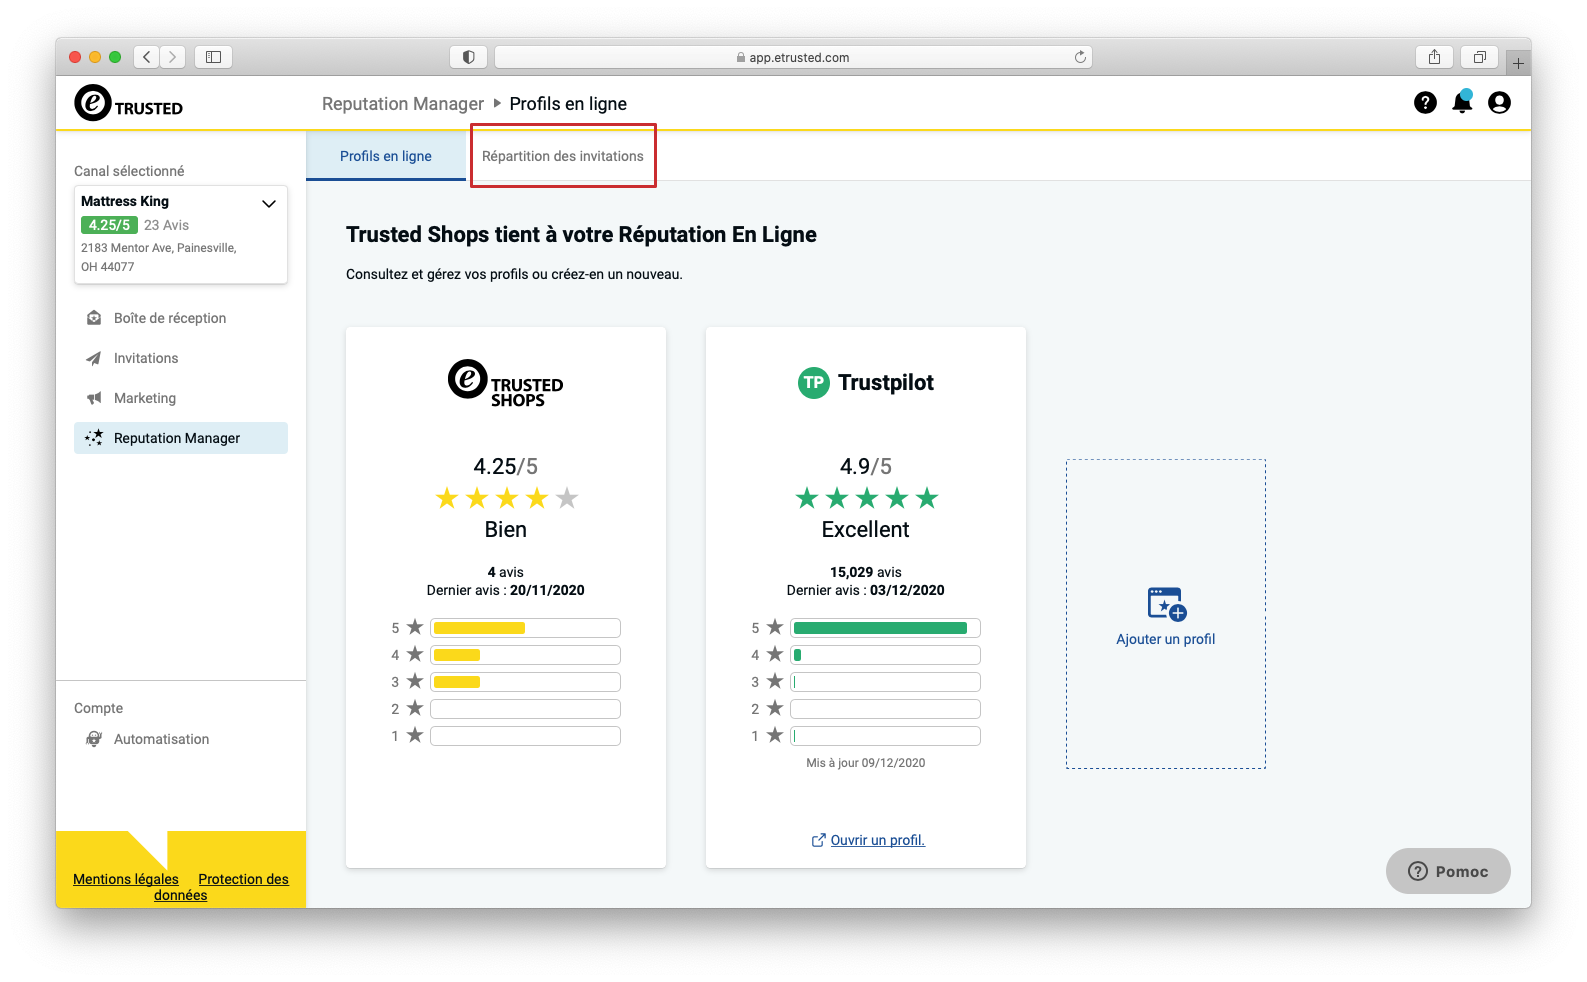Switch to Profils en ligne tab
Image resolution: width=1587 pixels, height=982 pixels.
pyautogui.click(x=386, y=156)
